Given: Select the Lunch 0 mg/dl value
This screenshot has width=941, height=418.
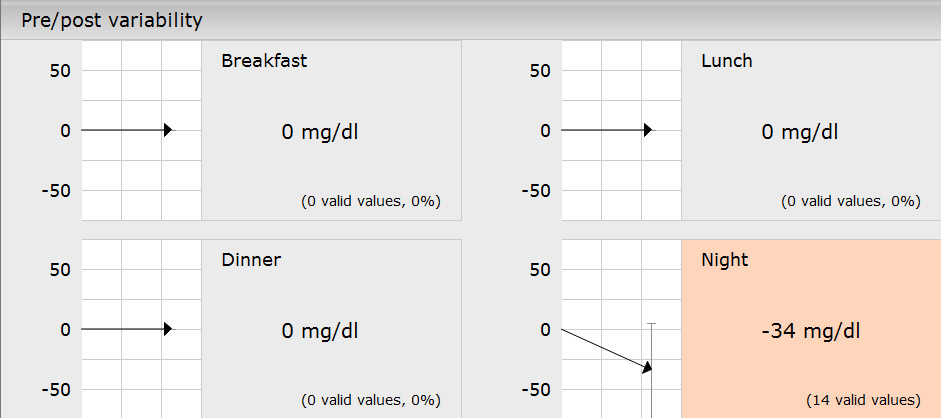Looking at the screenshot, I should tap(800, 131).
